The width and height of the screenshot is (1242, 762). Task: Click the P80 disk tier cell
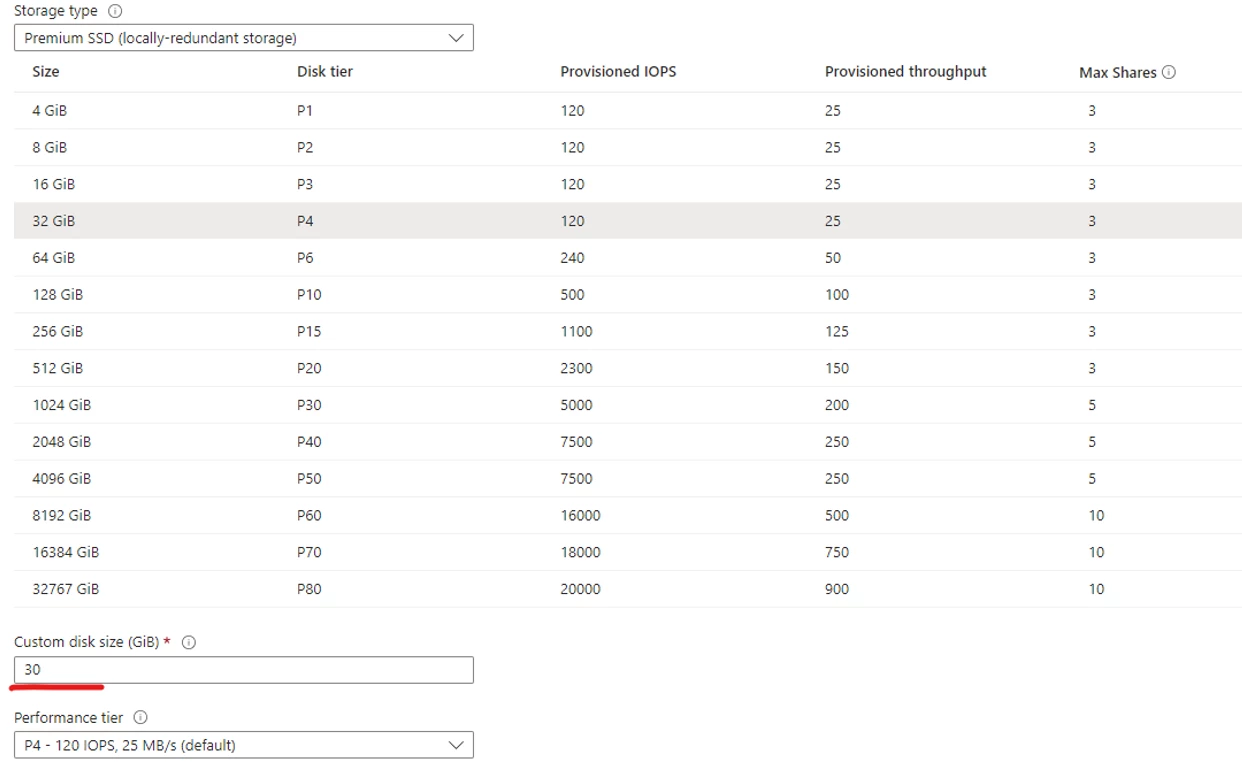click(309, 589)
